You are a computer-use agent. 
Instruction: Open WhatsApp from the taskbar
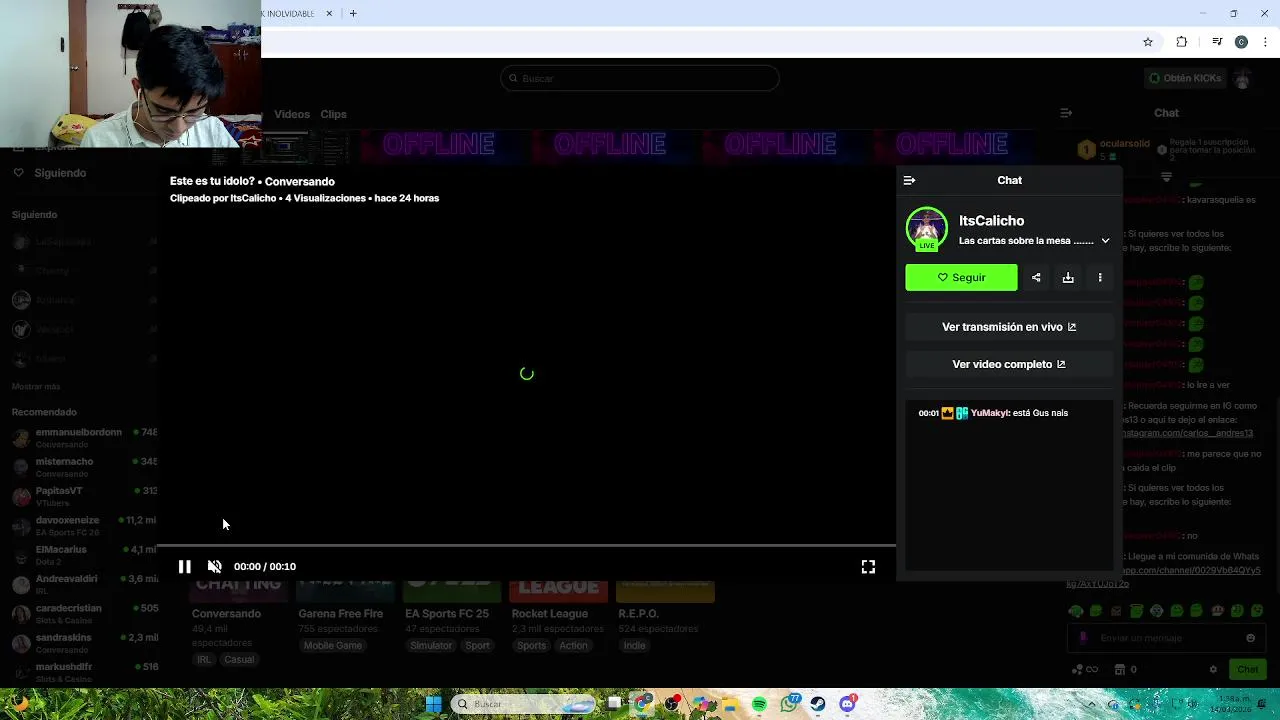[x=790, y=704]
